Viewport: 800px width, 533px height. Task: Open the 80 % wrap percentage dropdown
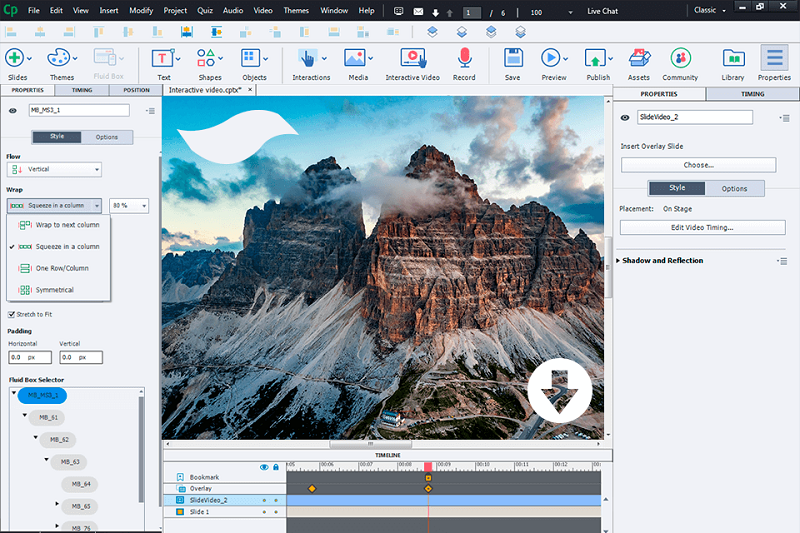pyautogui.click(x=129, y=205)
